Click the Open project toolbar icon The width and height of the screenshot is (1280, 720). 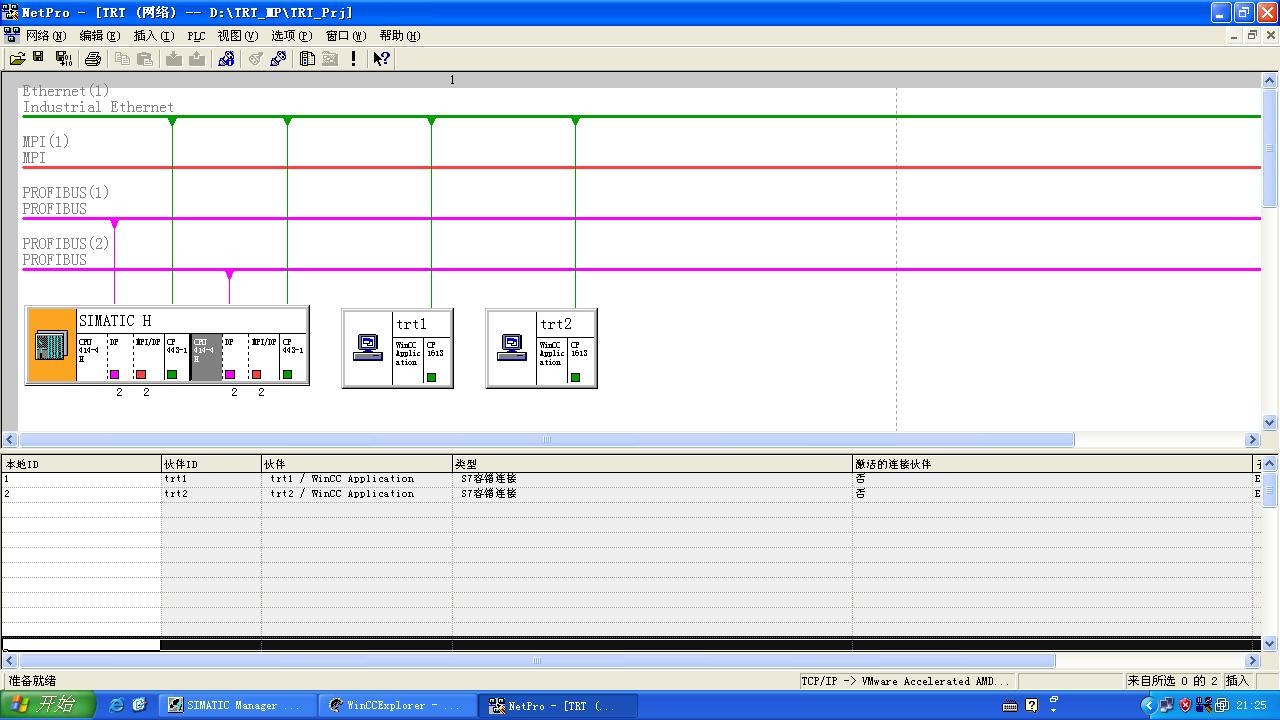click(x=17, y=59)
